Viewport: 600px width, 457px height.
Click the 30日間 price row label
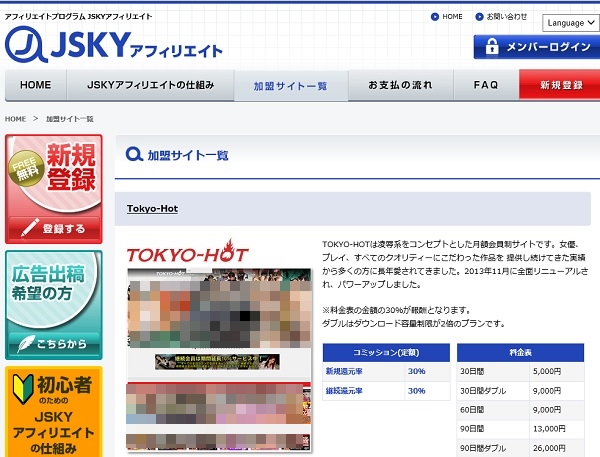point(472,371)
